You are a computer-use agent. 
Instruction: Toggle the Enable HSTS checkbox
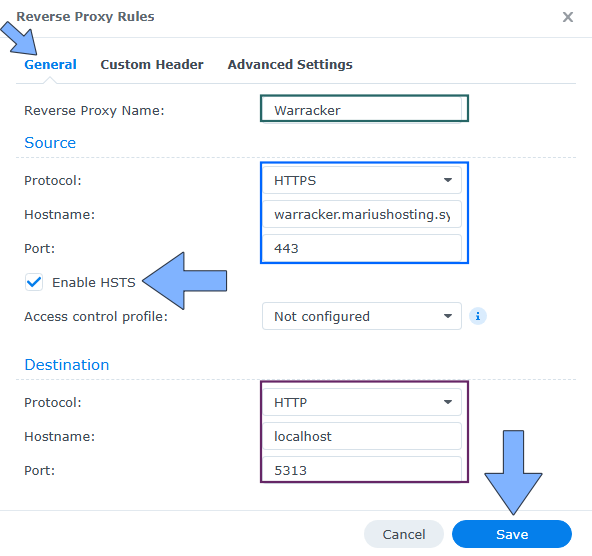tap(34, 282)
